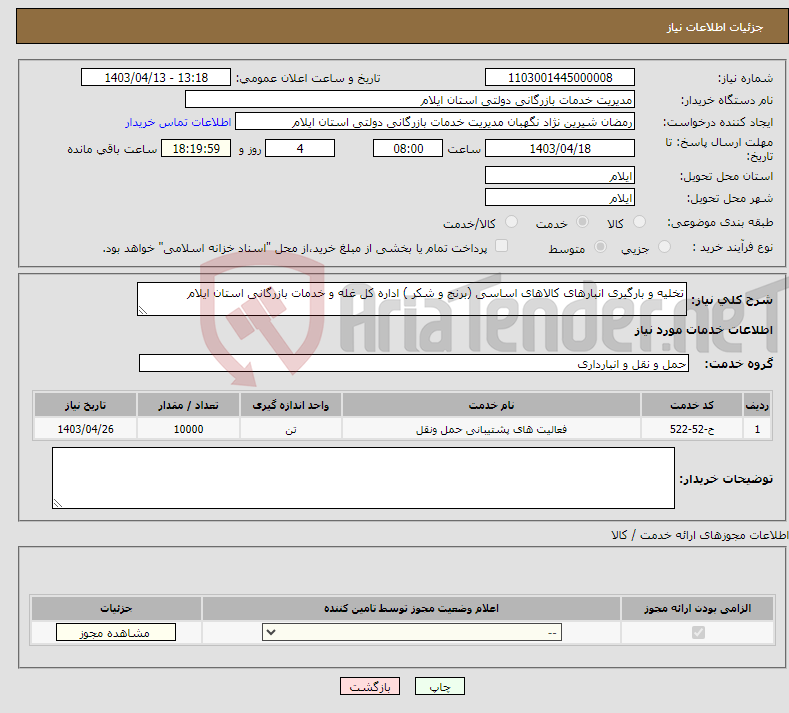Click the general need description textarea
The height and width of the screenshot is (713, 789).
412,299
